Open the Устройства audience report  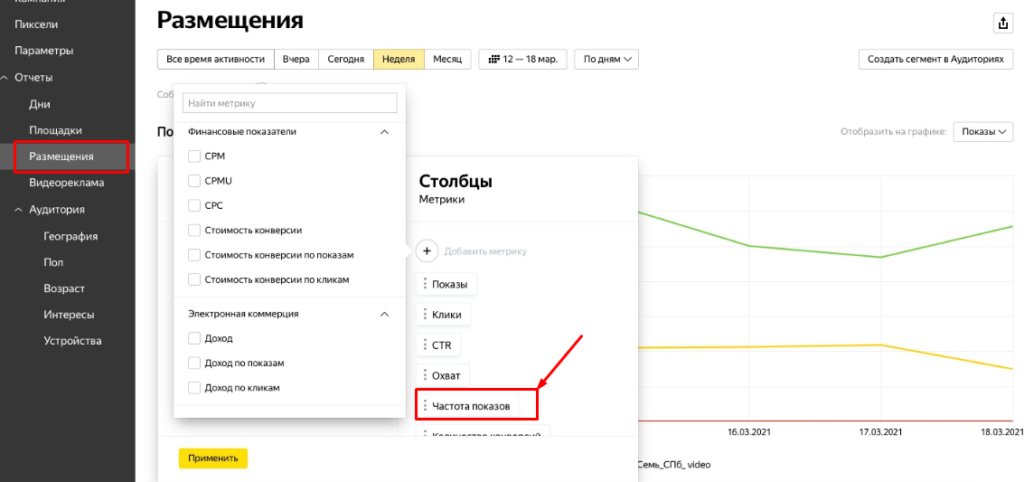[72, 341]
